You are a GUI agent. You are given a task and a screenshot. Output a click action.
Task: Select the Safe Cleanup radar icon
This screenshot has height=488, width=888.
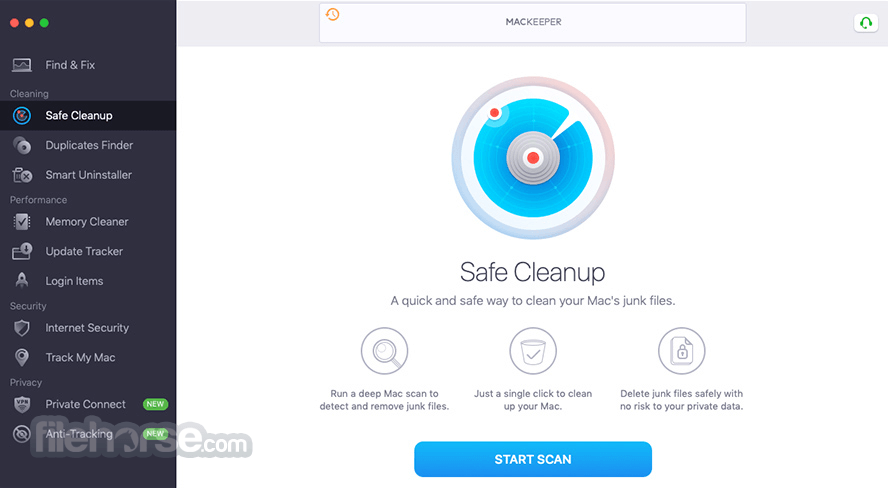[x=22, y=115]
